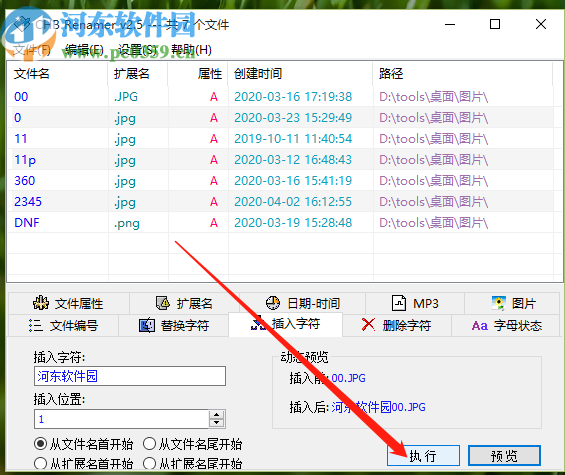Click the File Numbering list icon
This screenshot has width=565, height=475.
click(x=36, y=325)
